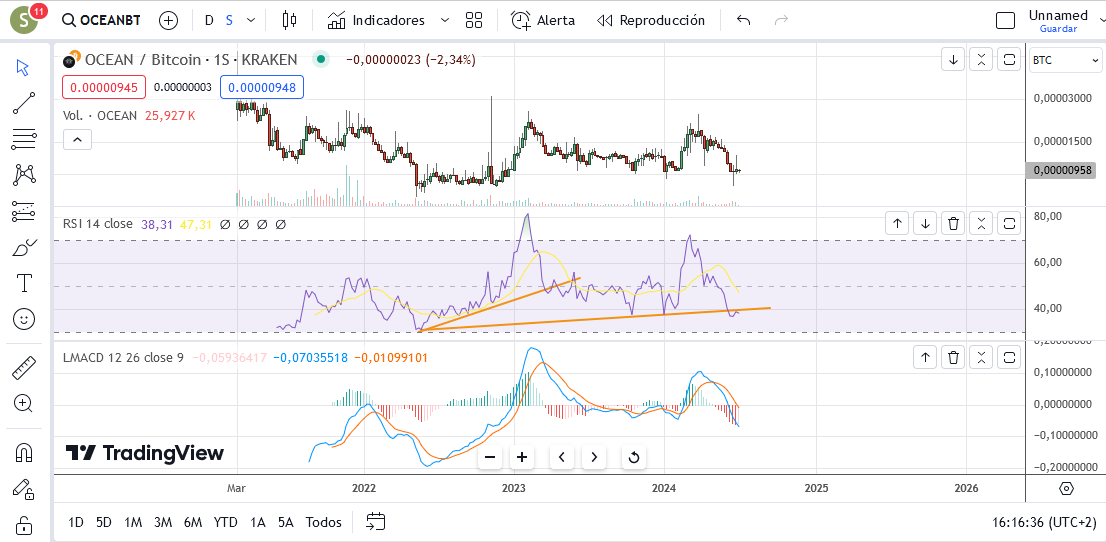The image size is (1106, 542).
Task: Select the trend line drawing tool
Action: click(x=23, y=103)
